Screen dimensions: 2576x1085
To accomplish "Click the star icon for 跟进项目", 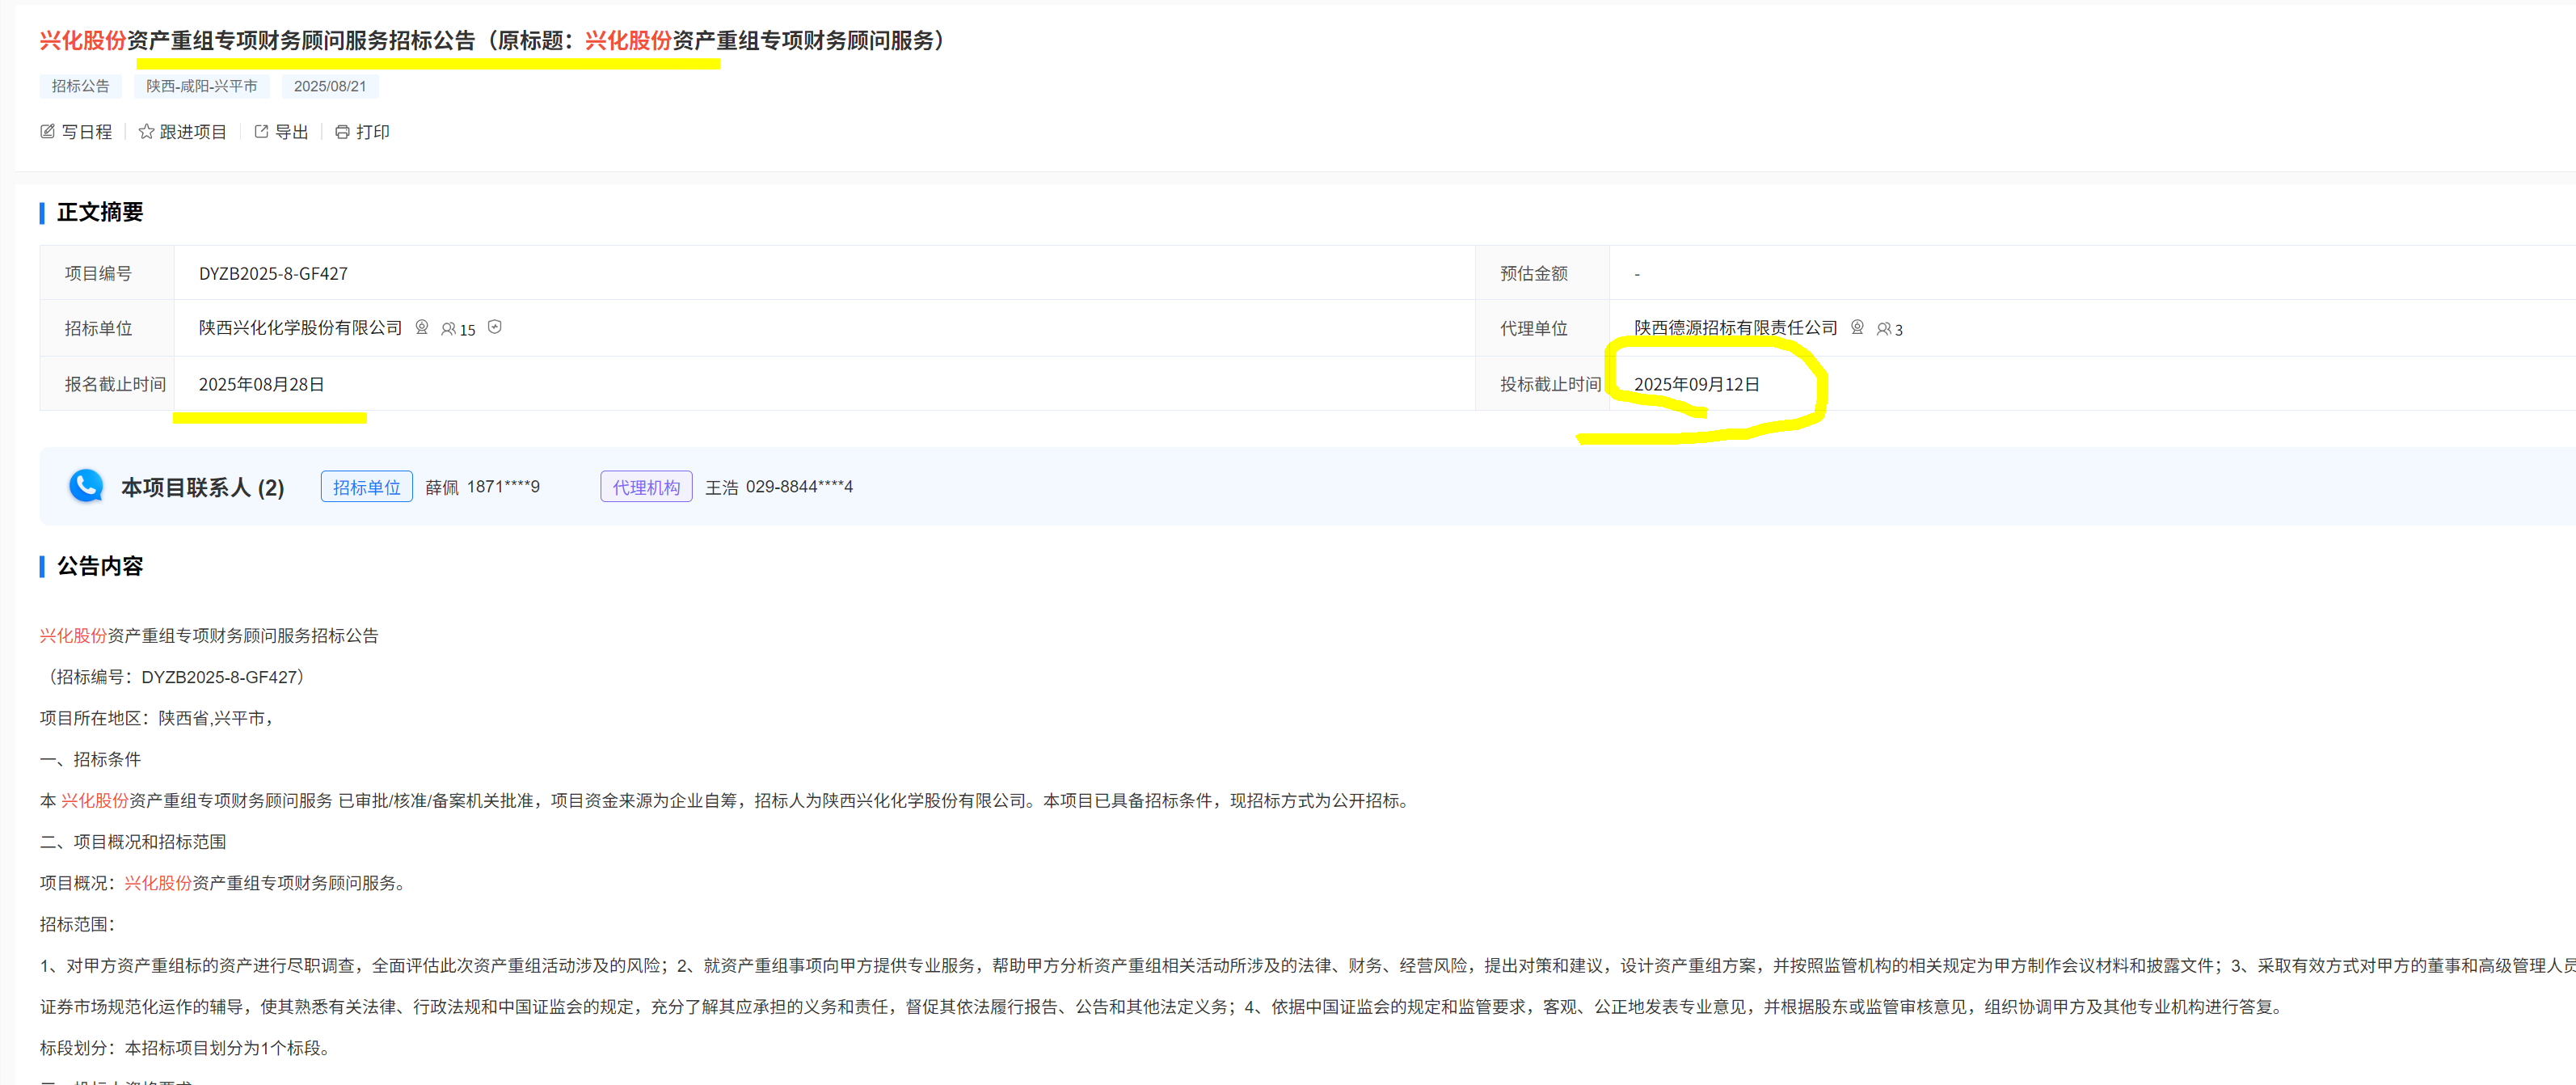I will point(146,132).
